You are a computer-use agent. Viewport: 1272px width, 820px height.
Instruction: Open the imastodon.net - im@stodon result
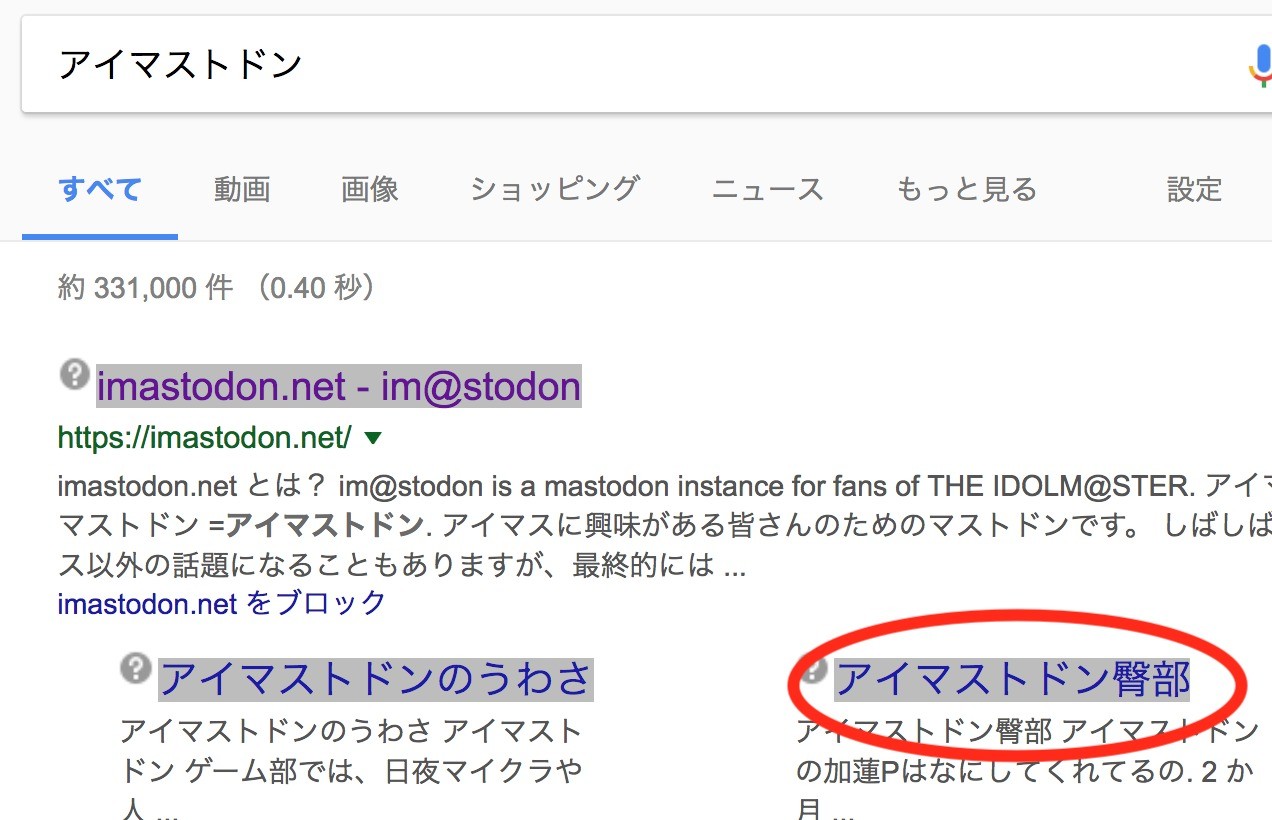[x=338, y=386]
